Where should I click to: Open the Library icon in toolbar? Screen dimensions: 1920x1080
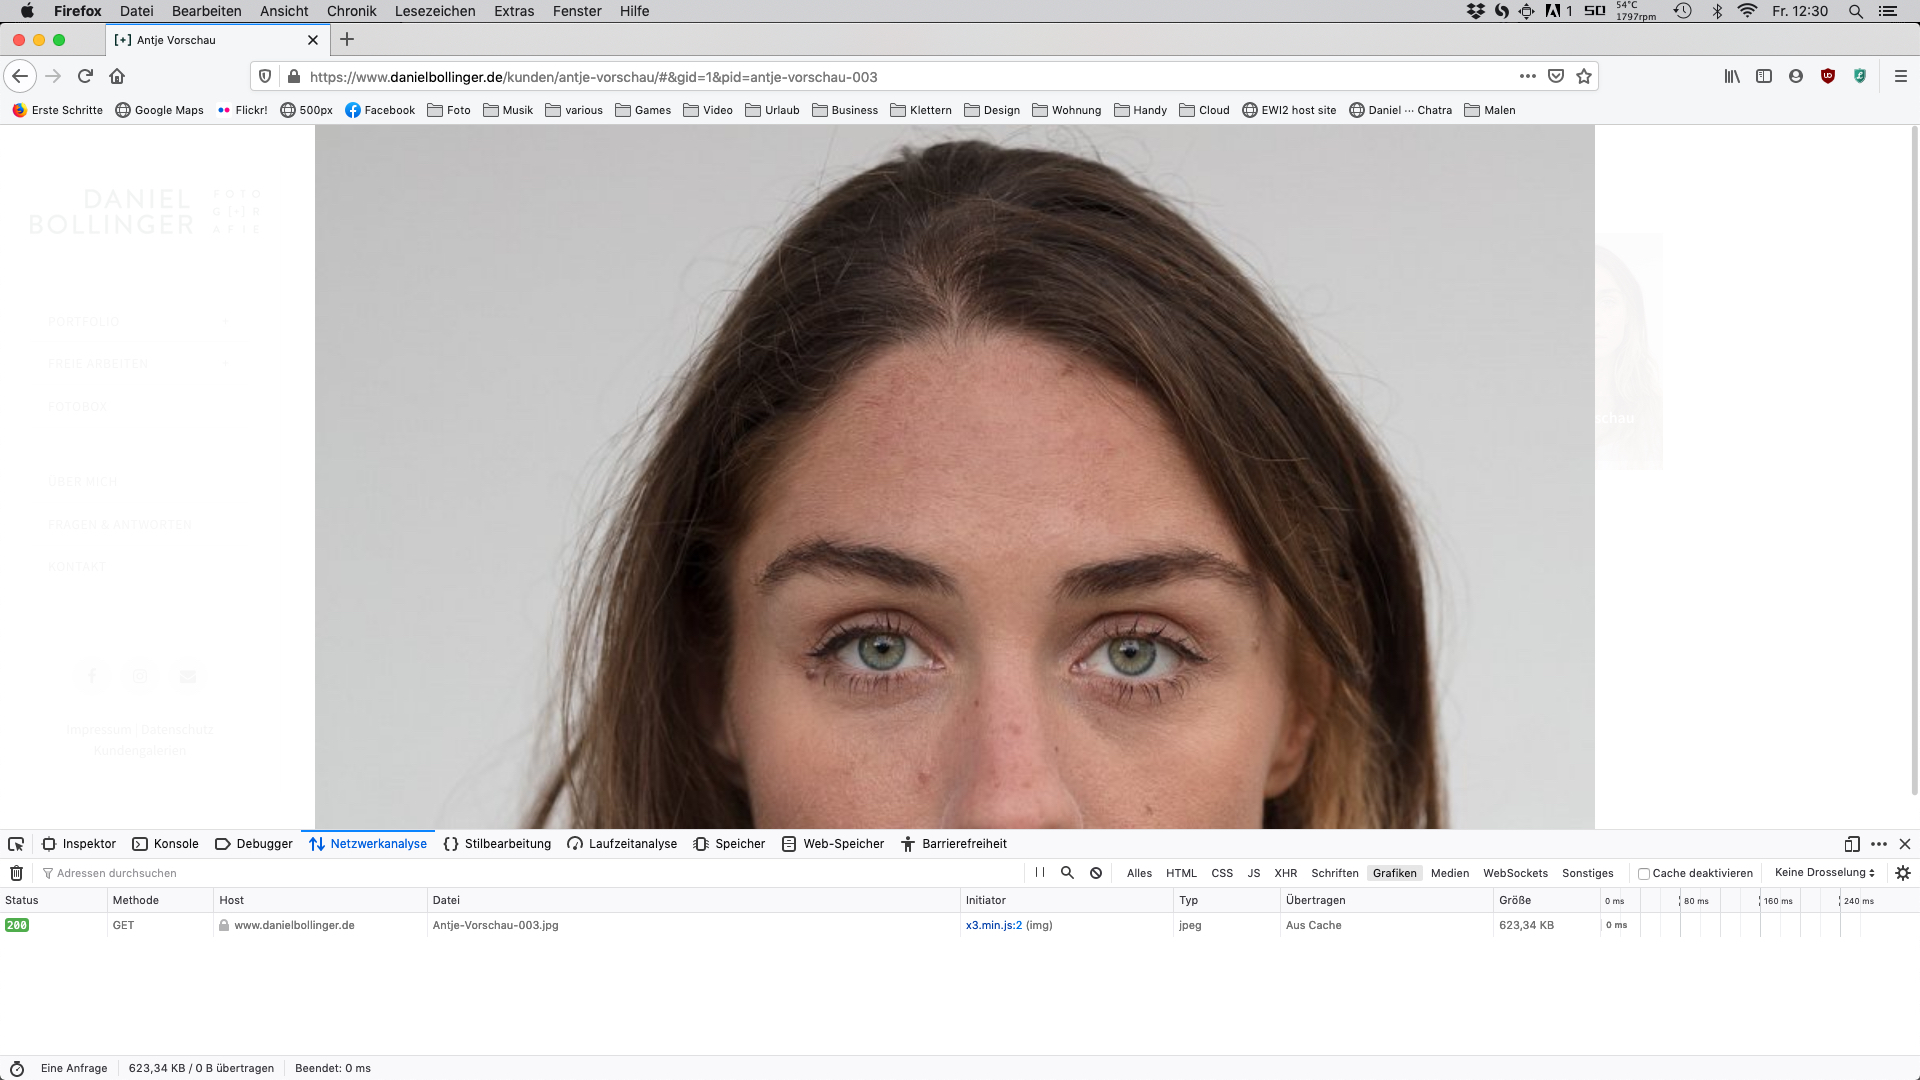coord(1732,76)
